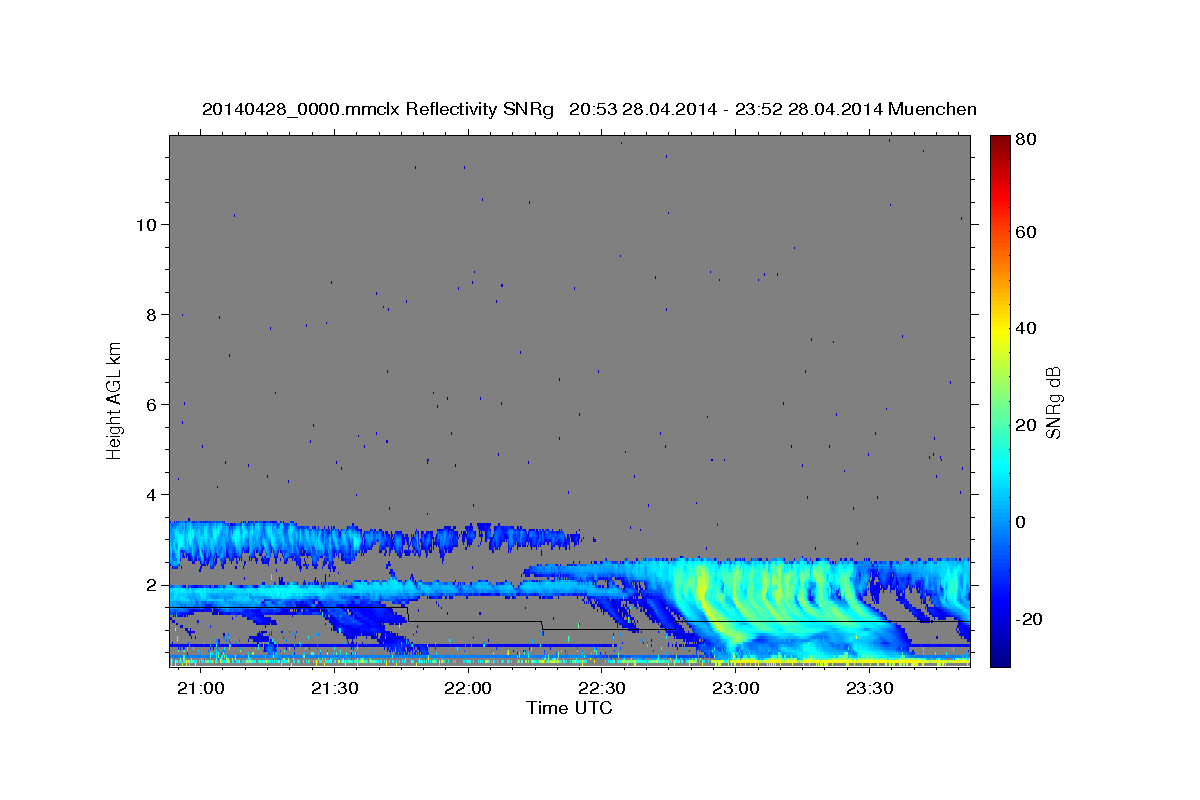Click the colorbar value 80
1200x800 pixels.
coord(1025,140)
